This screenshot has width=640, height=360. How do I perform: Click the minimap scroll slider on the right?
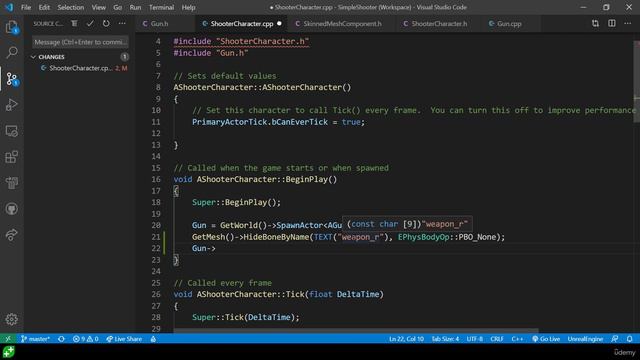click(637, 82)
